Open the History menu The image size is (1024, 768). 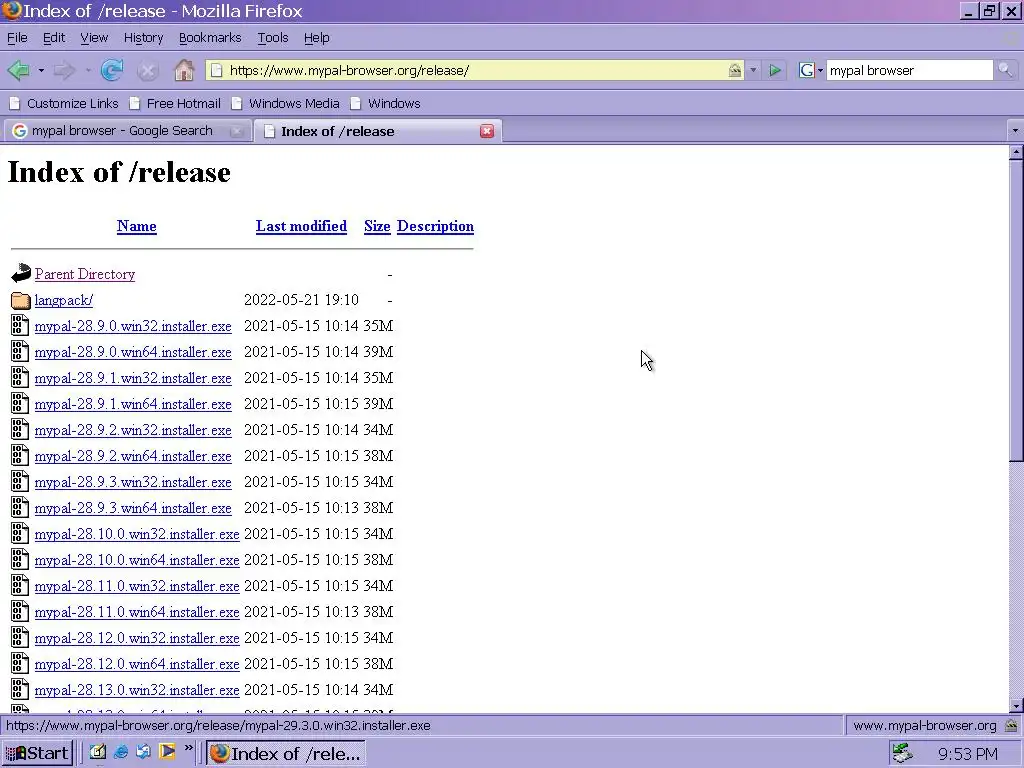click(144, 38)
